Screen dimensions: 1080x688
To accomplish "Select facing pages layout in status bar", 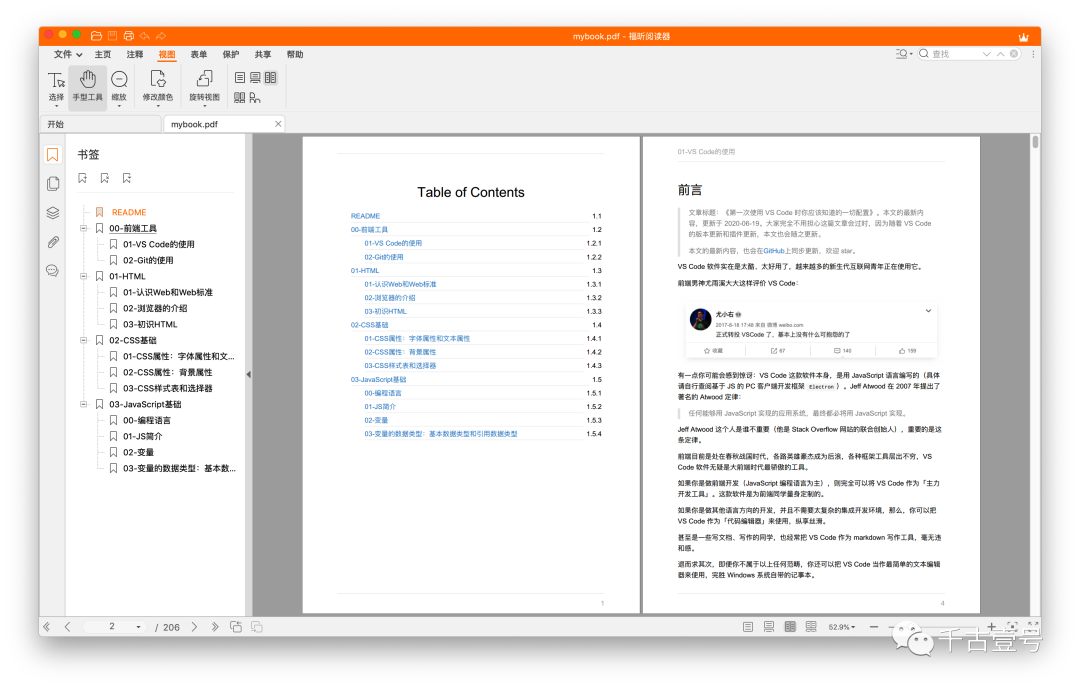I will coord(790,627).
